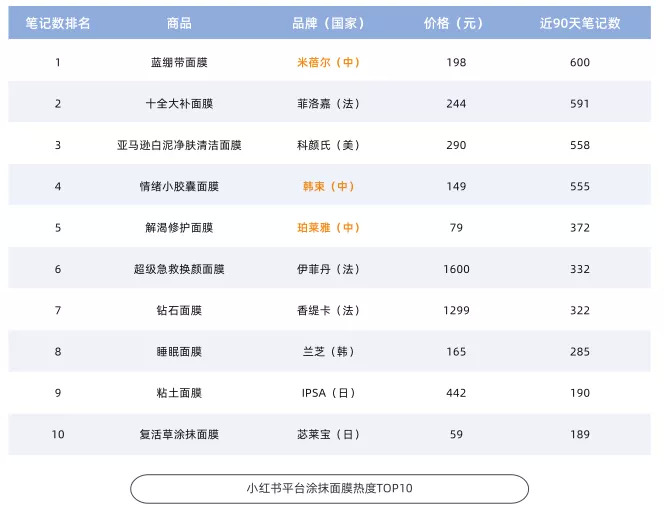Select the IPSA（日） brand cell

pyautogui.click(x=328, y=393)
